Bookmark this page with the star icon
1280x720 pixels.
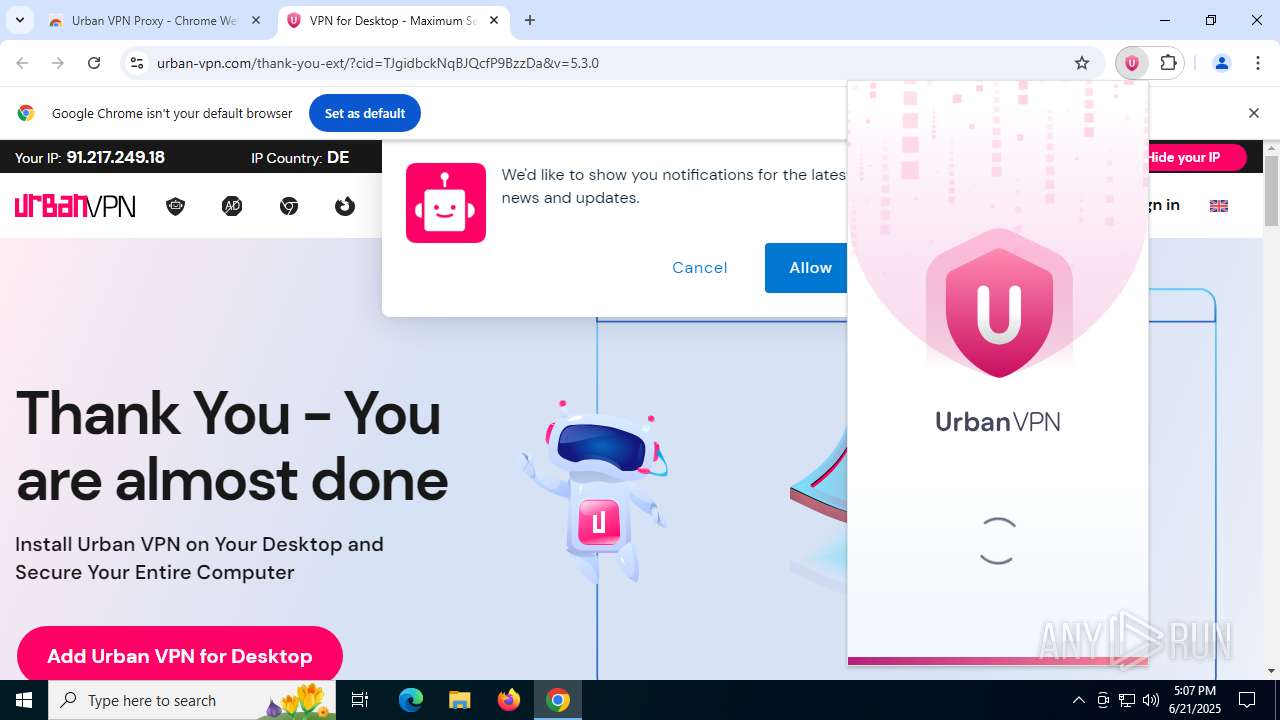(1082, 63)
